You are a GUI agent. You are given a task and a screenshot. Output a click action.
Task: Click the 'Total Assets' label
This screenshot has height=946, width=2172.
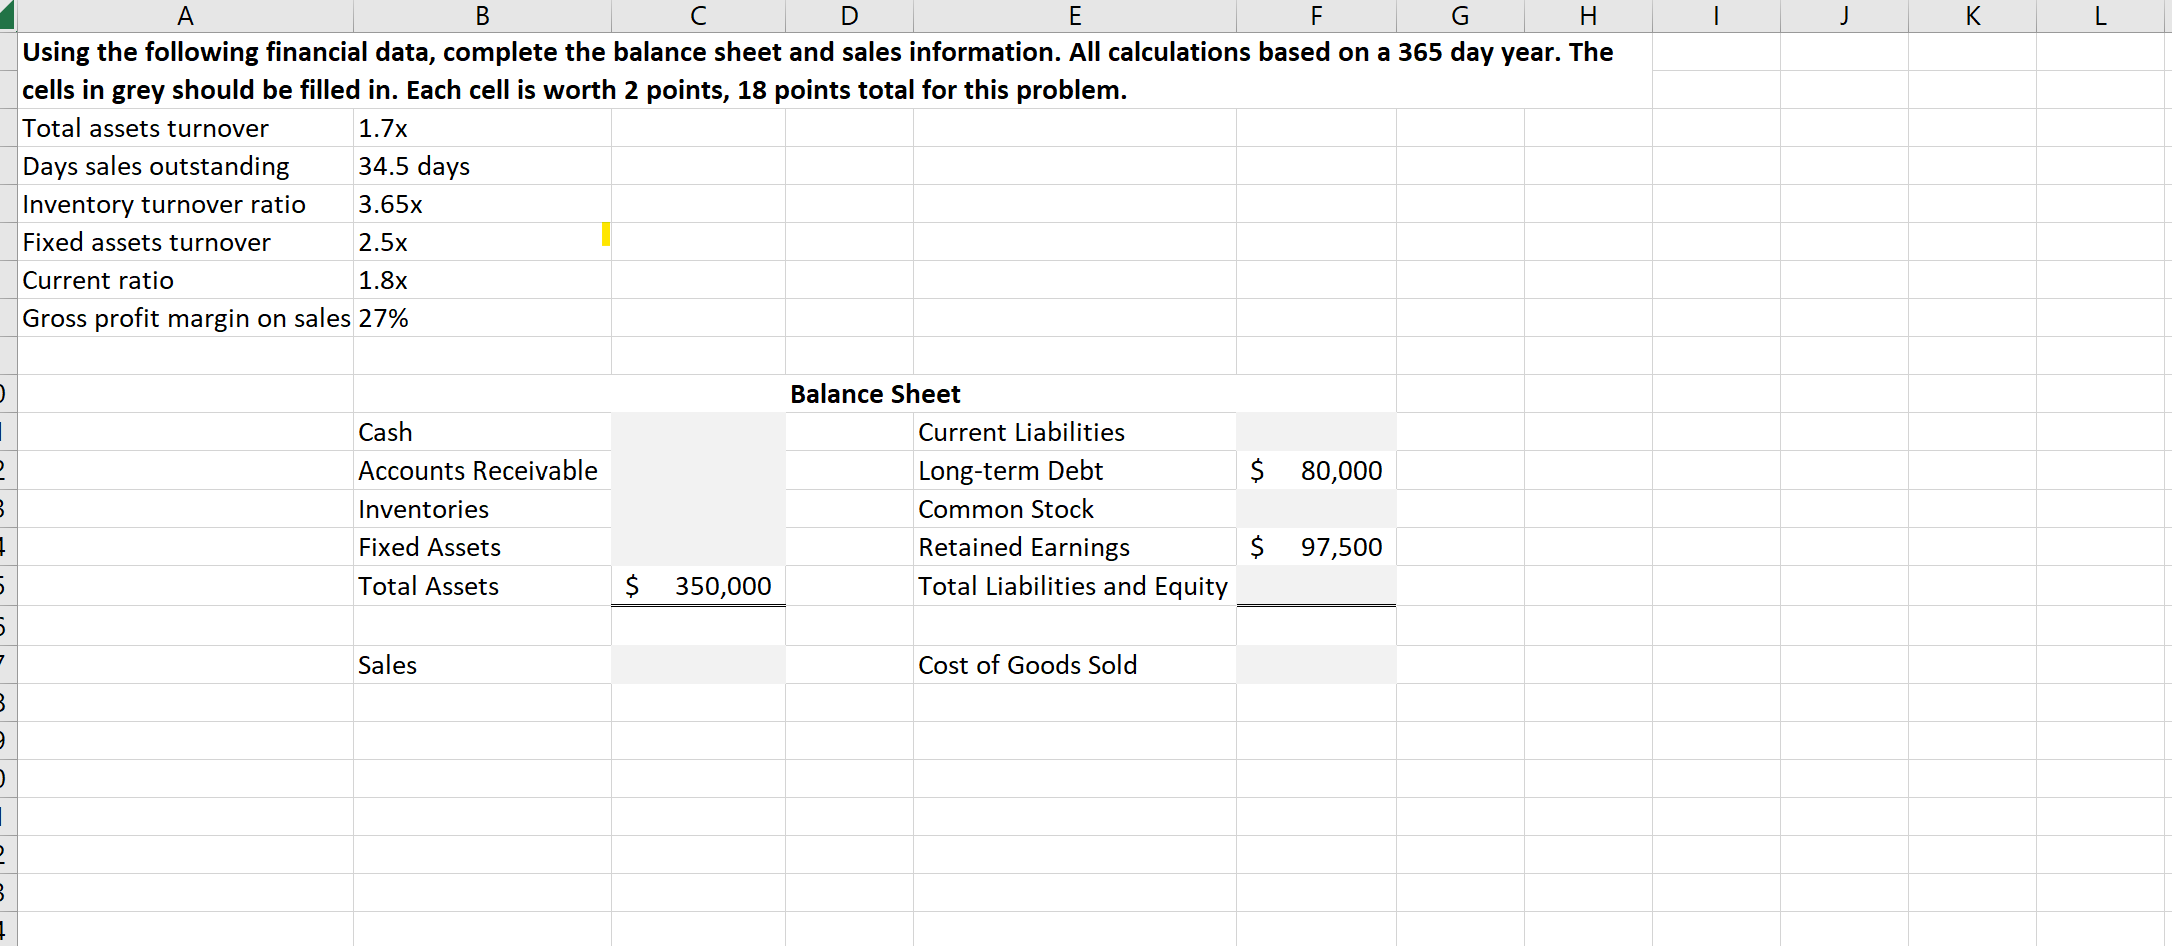click(428, 586)
